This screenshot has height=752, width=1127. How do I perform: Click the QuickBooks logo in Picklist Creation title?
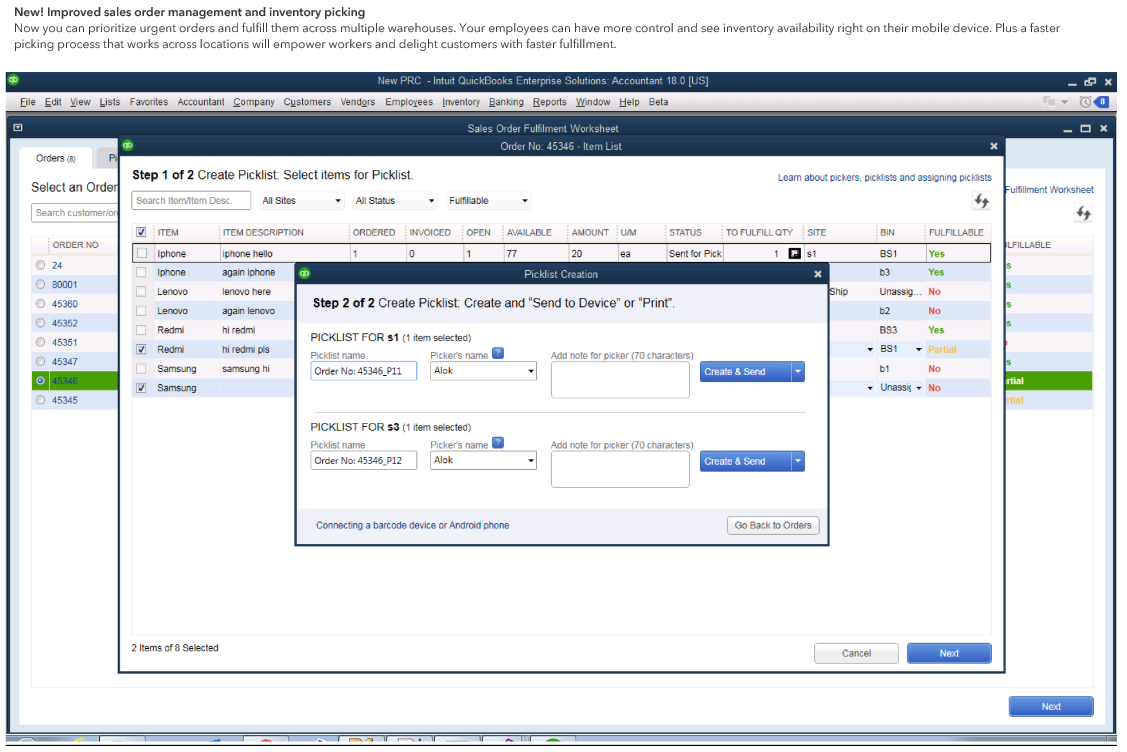click(305, 273)
